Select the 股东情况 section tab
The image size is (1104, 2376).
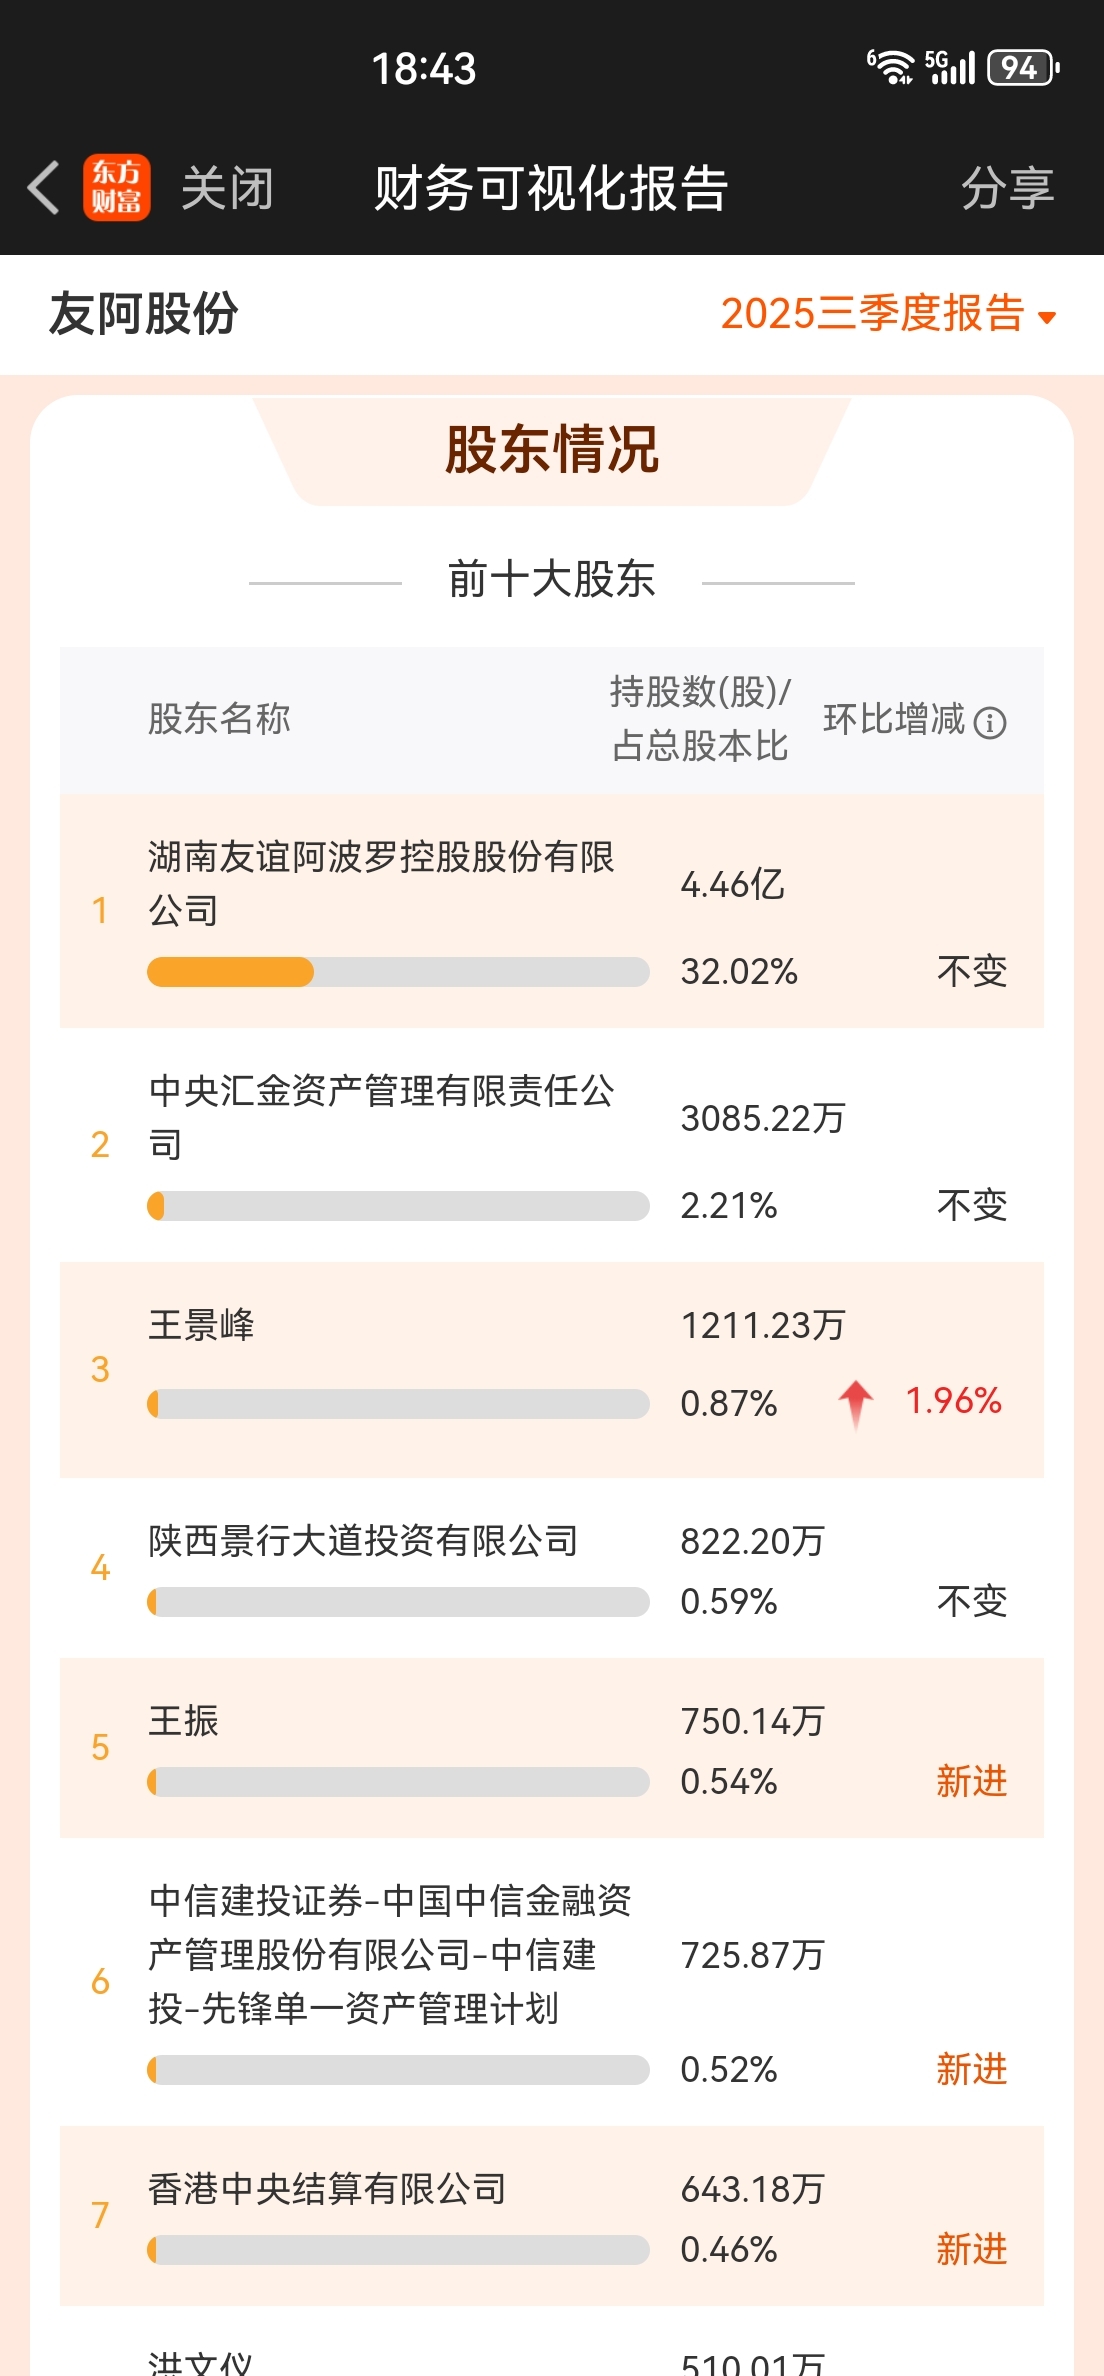(x=551, y=449)
